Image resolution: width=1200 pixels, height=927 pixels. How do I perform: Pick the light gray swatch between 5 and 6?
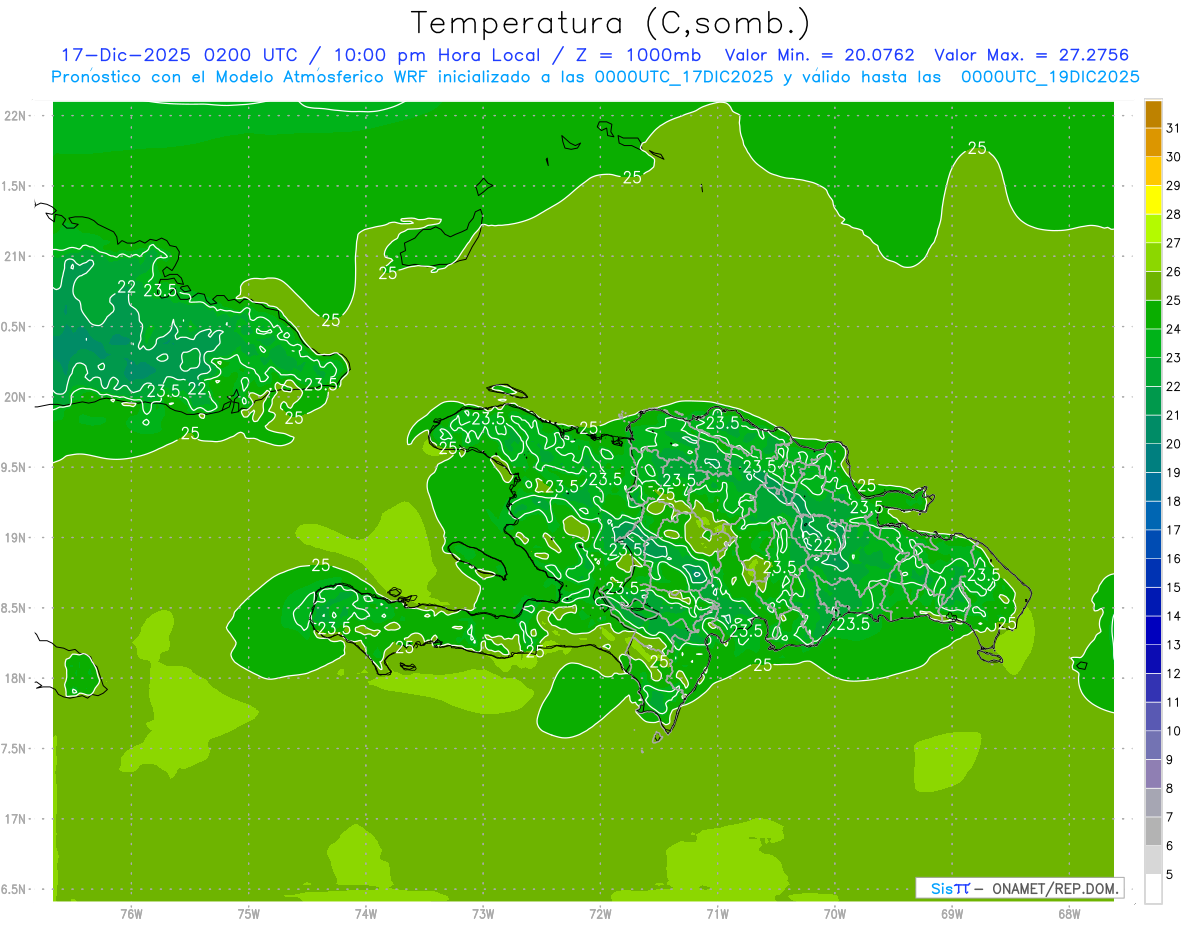point(1153,860)
